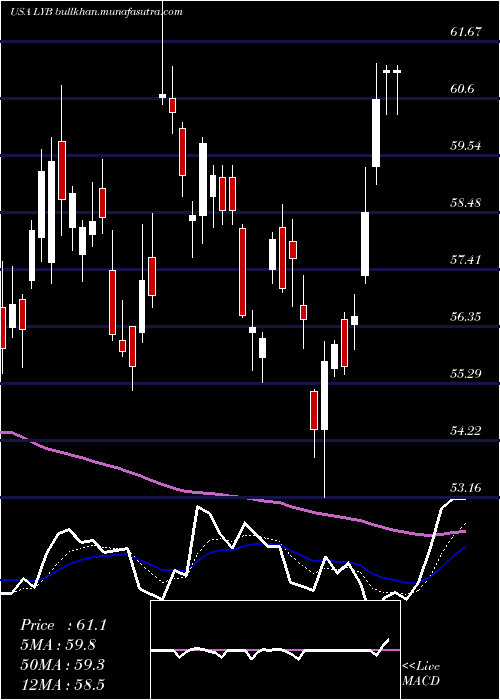
Task: Click the 53.16 price axis label
Action: tap(466, 487)
